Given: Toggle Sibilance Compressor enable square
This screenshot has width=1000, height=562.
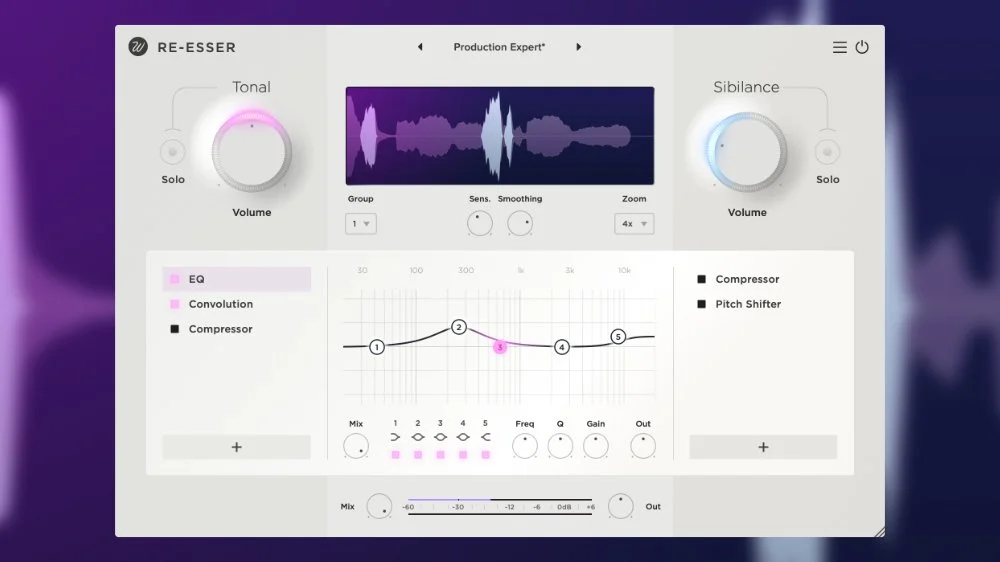Looking at the screenshot, I should [x=702, y=279].
